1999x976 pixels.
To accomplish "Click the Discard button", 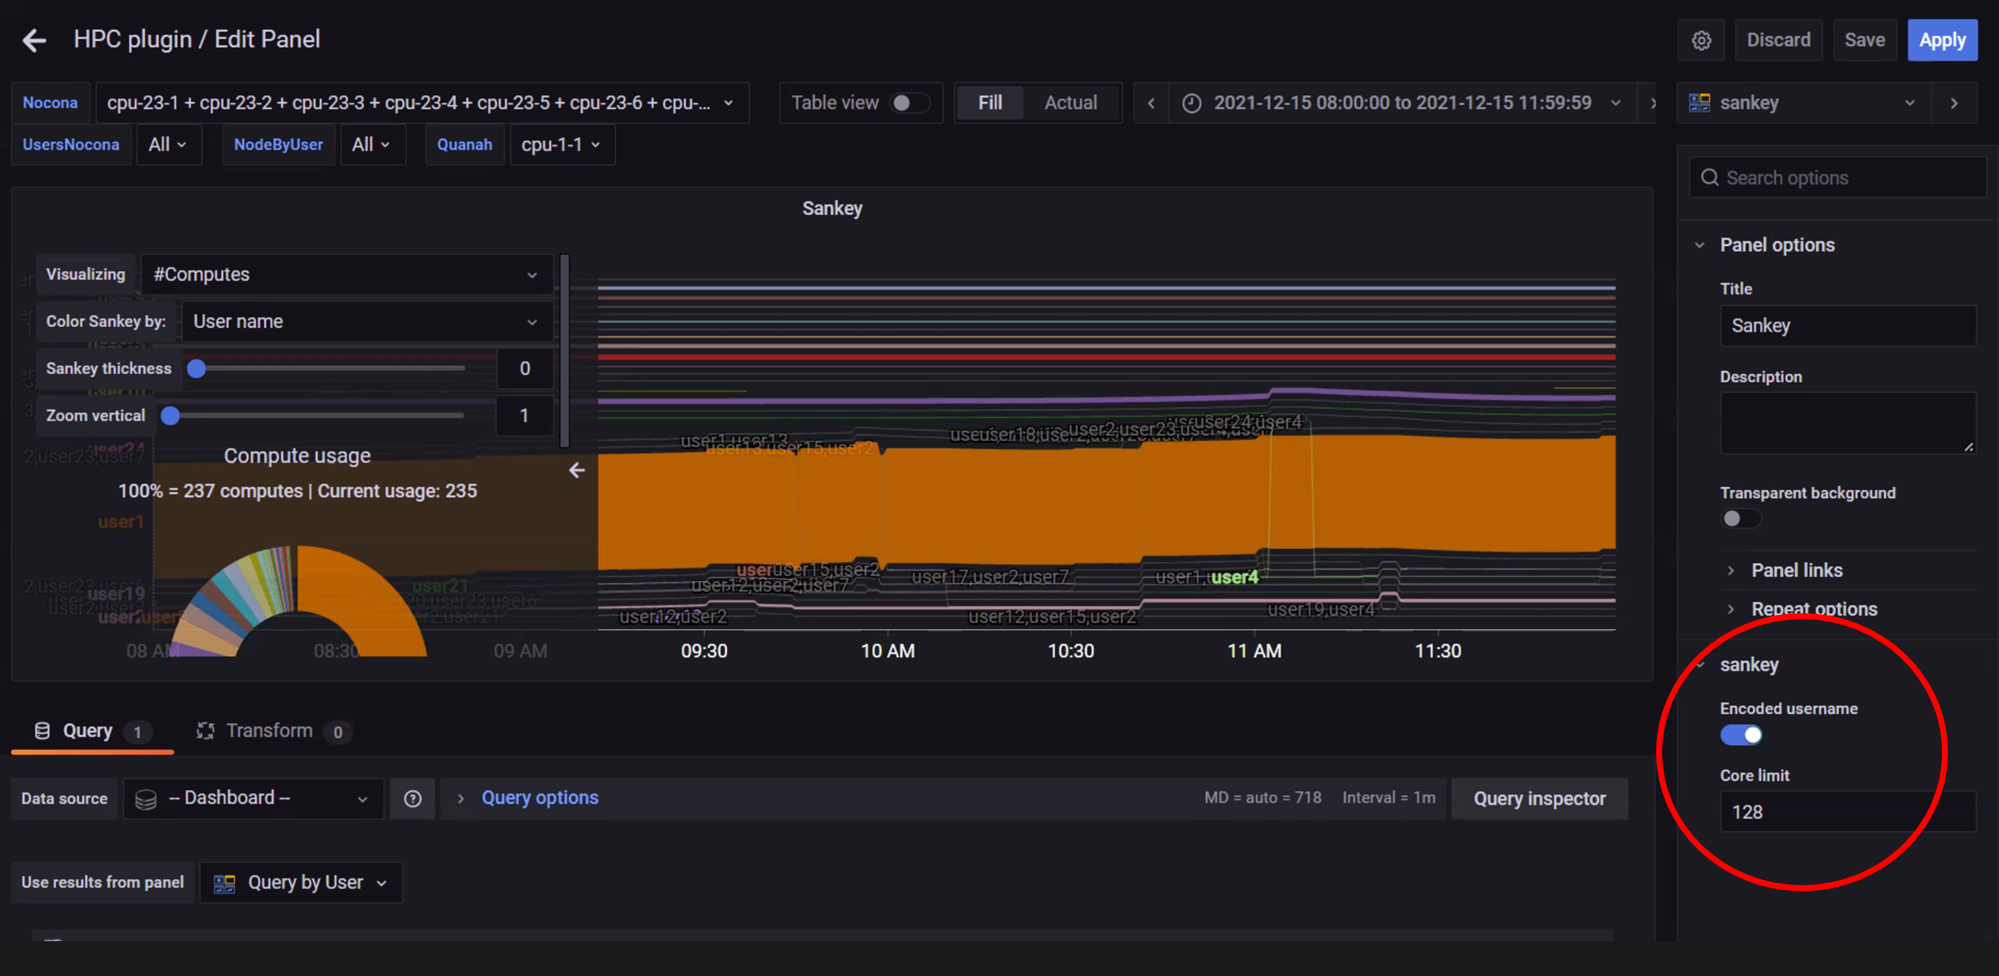I will tap(1778, 40).
